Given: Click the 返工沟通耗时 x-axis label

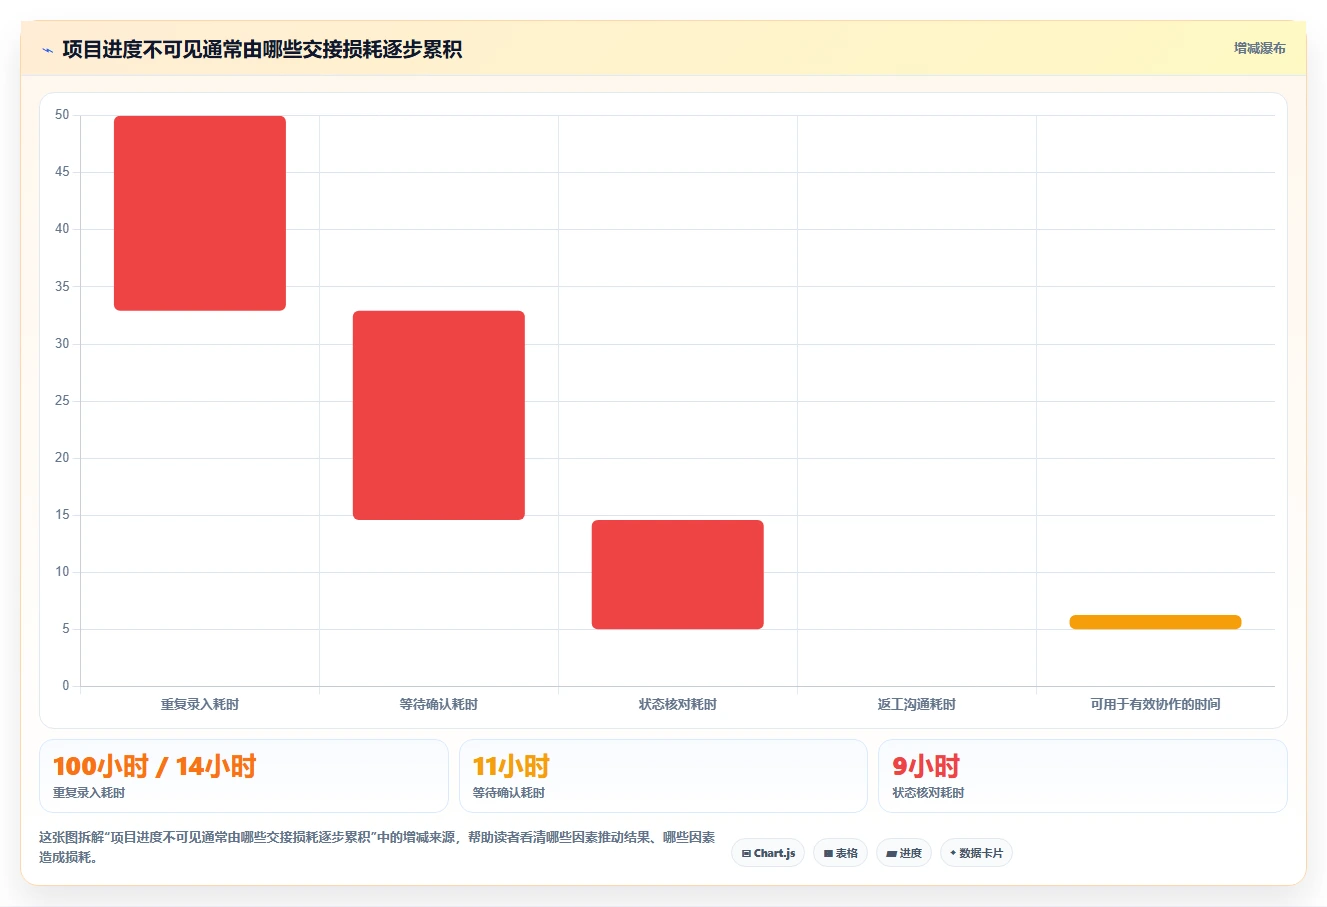Looking at the screenshot, I should (x=917, y=704).
